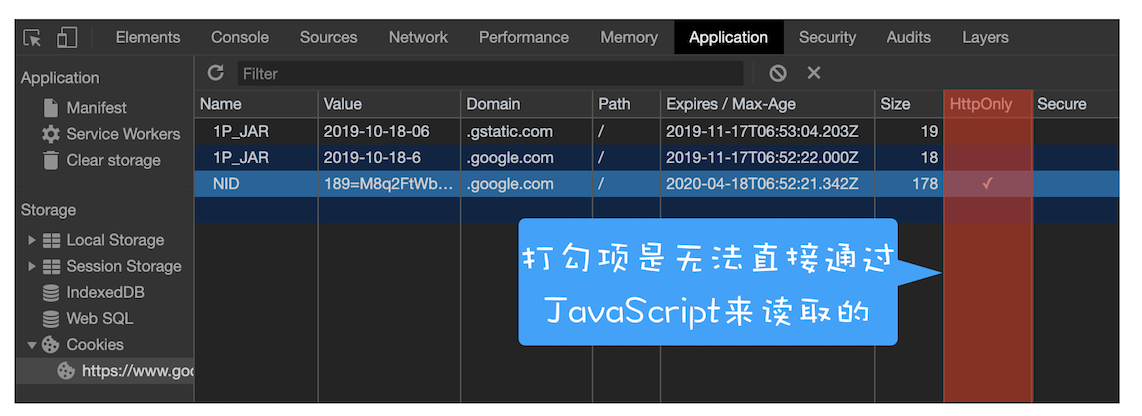This screenshot has height=416, width=1142.
Task: Sort cookies by HttpOnly column header
Action: tap(981, 104)
